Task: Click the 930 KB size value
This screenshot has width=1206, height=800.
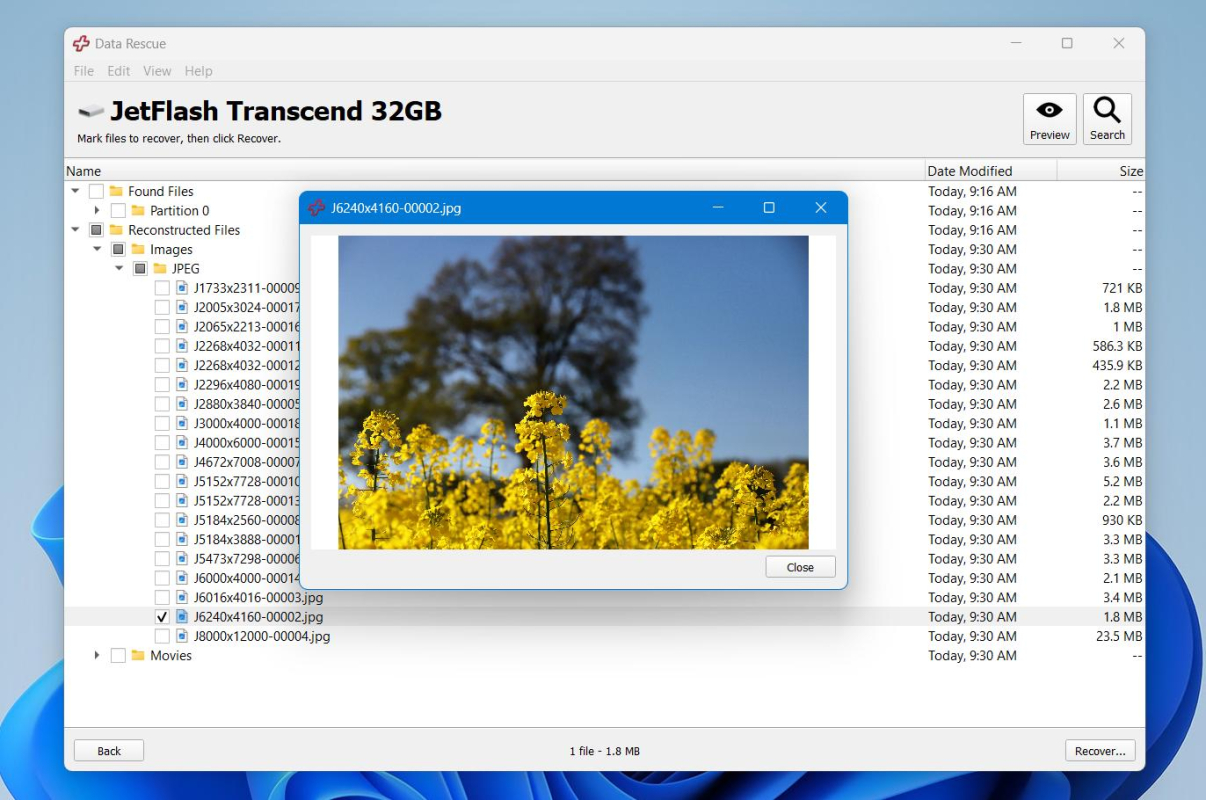Action: (1122, 520)
